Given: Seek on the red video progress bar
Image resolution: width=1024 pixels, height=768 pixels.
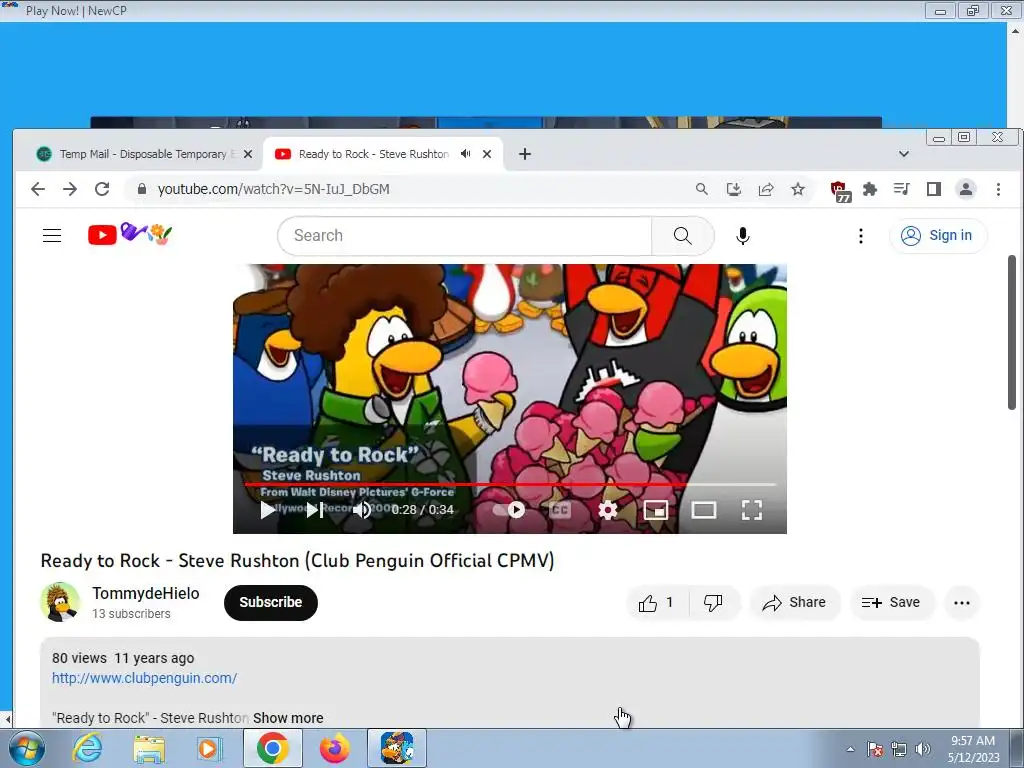Looking at the screenshot, I should pyautogui.click(x=510, y=484).
